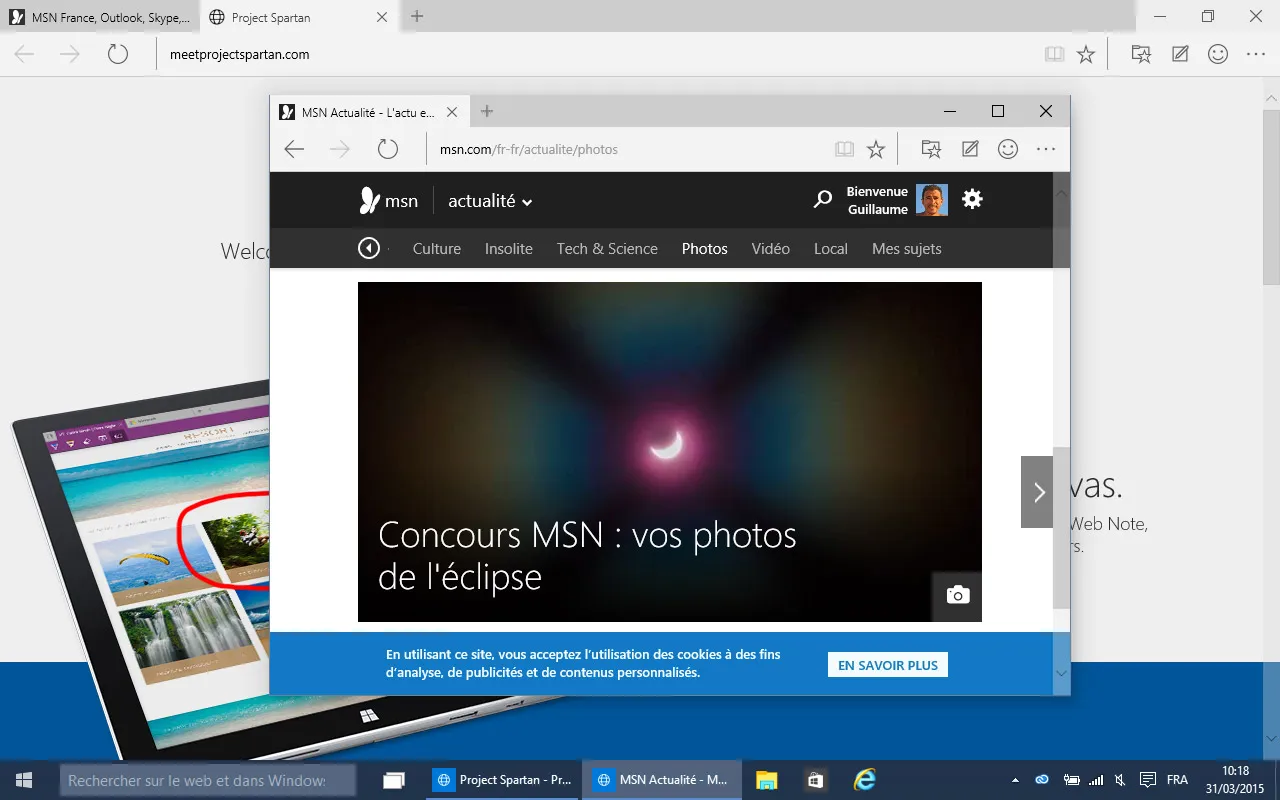Open the Mes sujets section
This screenshot has height=800, width=1280.
coord(907,249)
